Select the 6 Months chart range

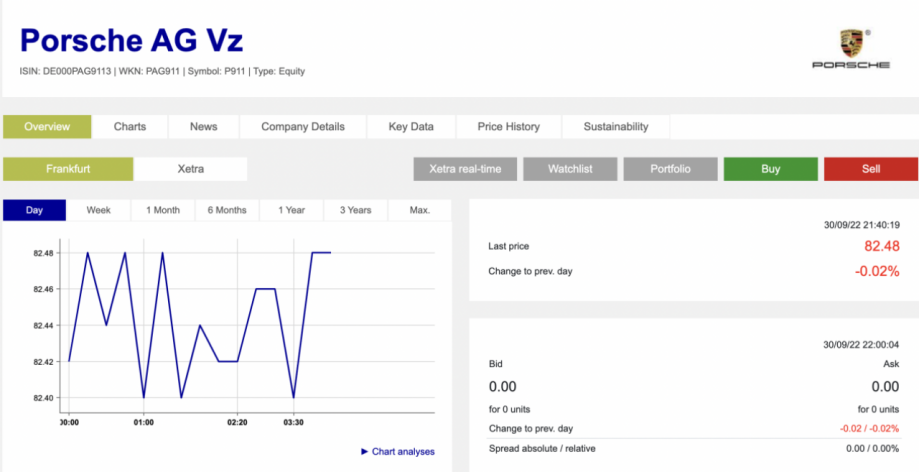click(x=227, y=210)
